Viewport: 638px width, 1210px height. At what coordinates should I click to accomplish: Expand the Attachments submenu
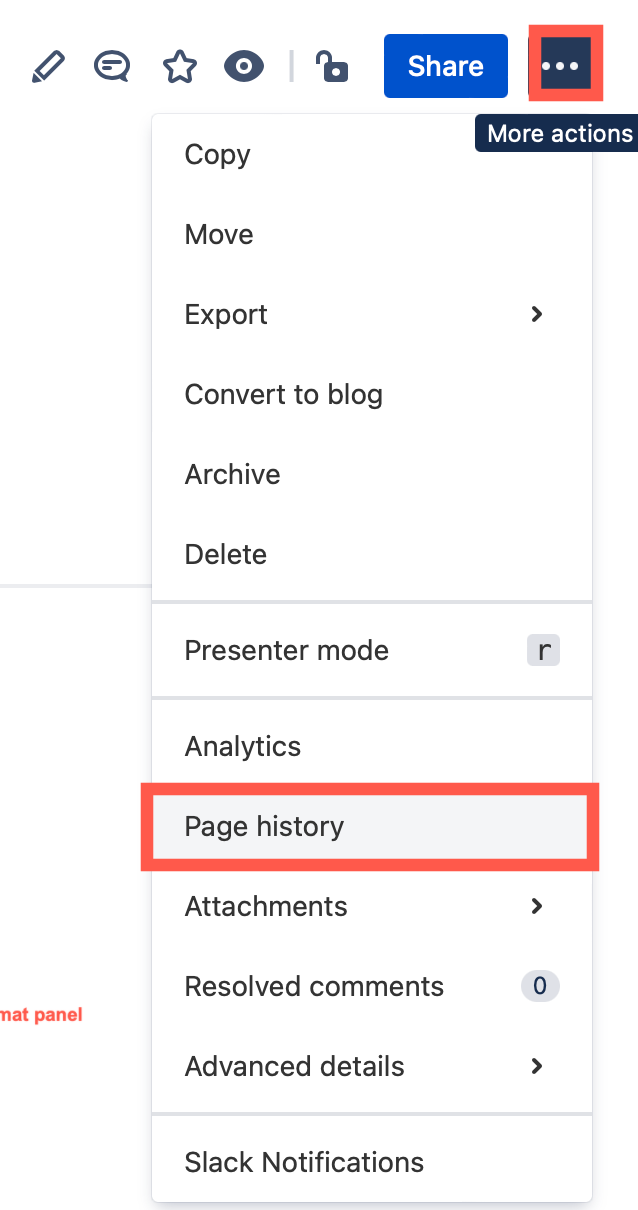click(537, 906)
